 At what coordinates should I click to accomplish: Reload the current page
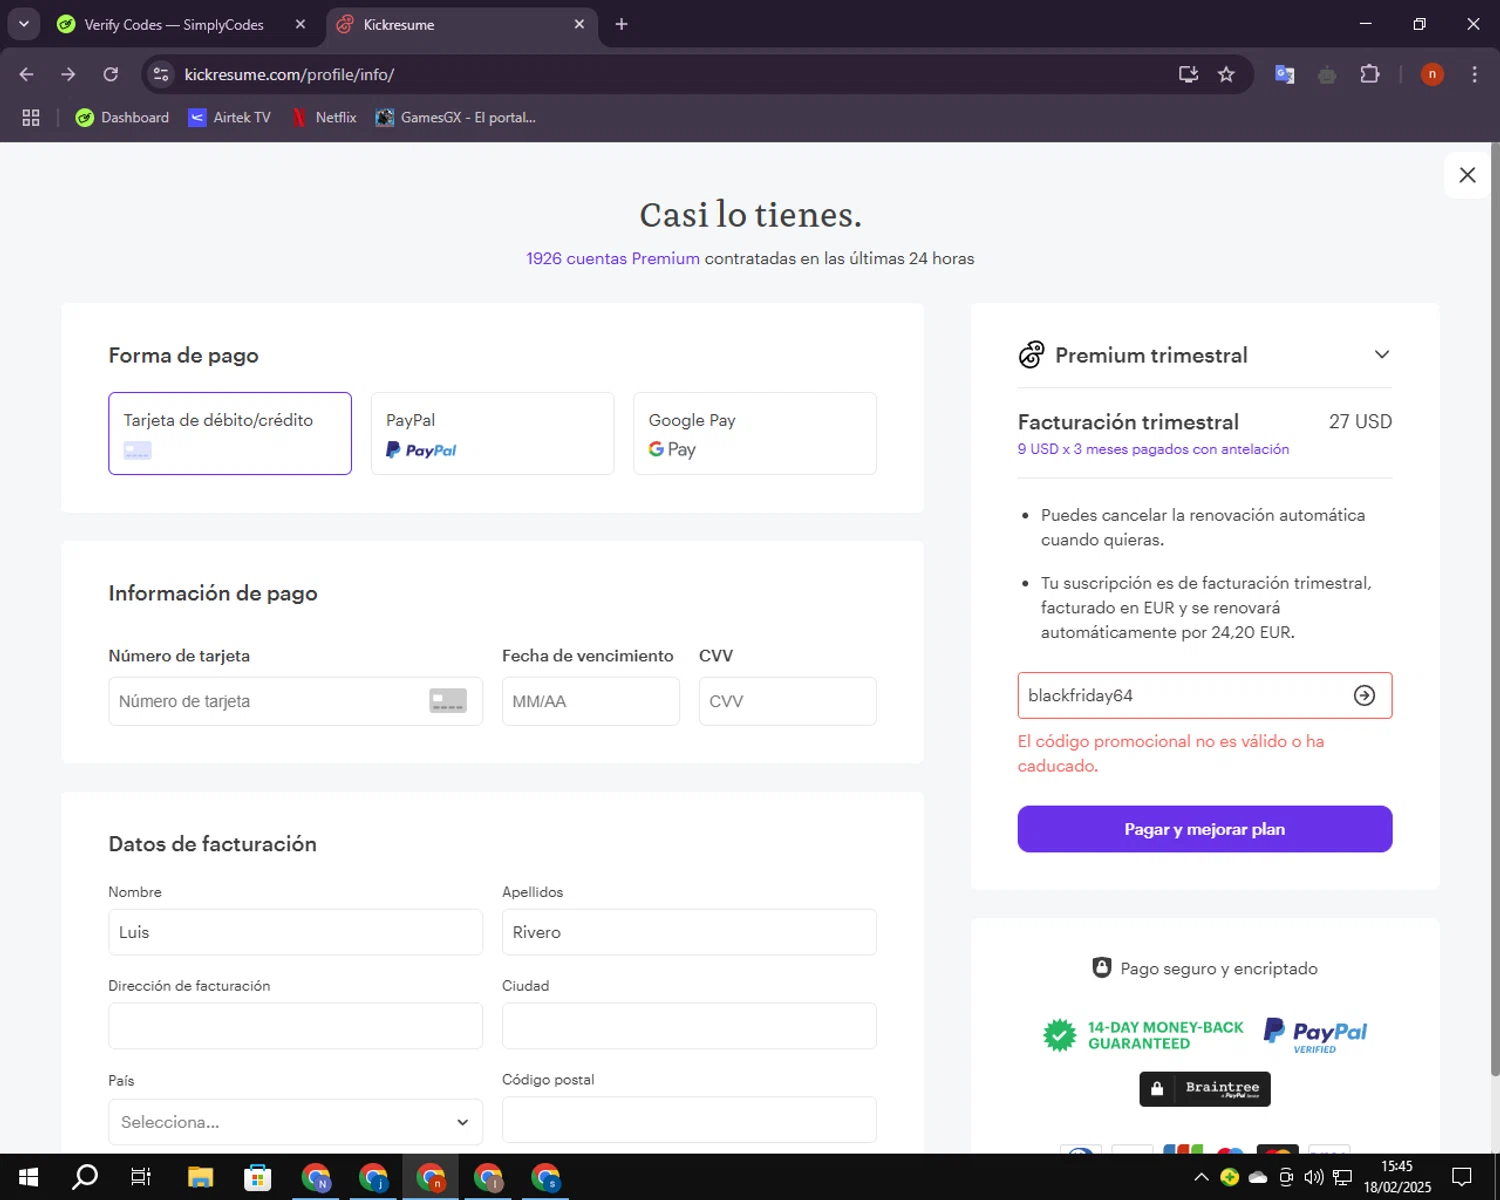[x=111, y=74]
